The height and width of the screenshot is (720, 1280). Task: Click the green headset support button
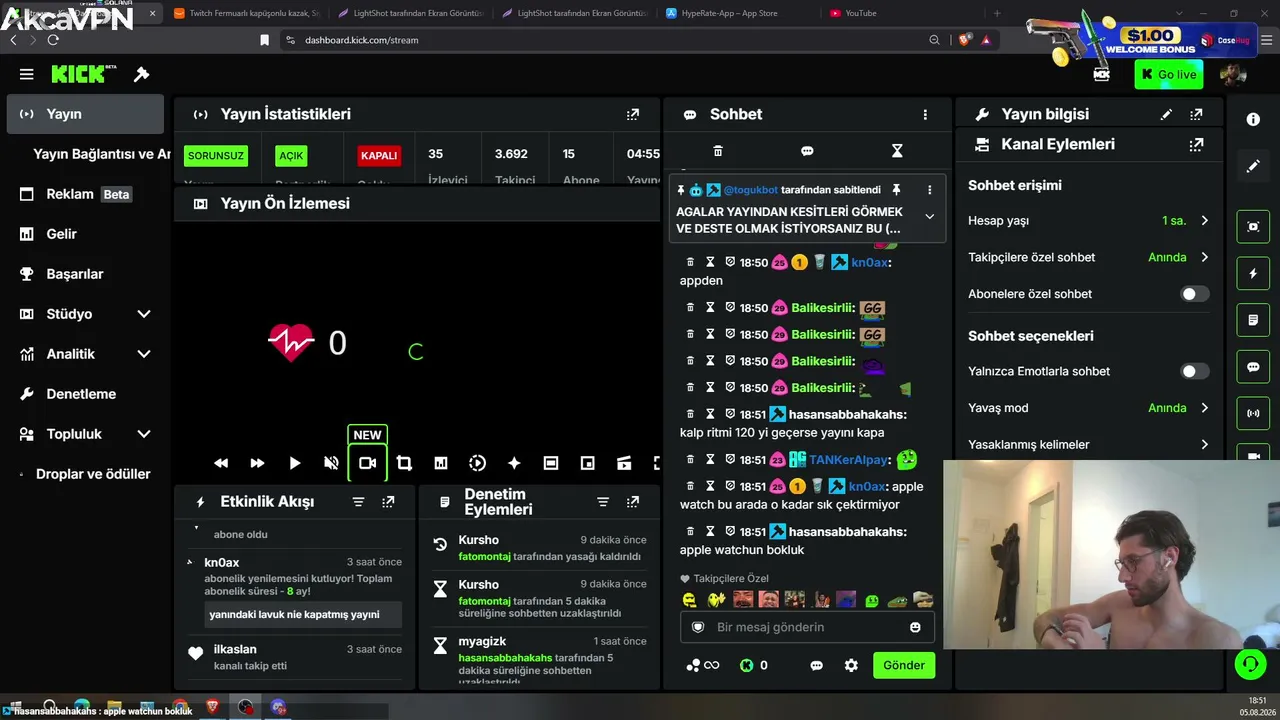(1250, 663)
